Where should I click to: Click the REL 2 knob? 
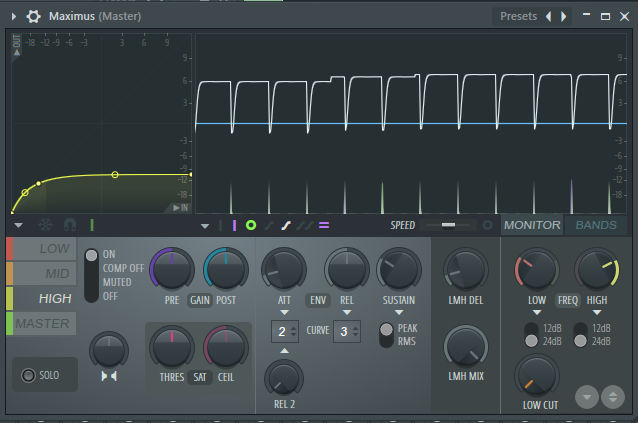284,378
